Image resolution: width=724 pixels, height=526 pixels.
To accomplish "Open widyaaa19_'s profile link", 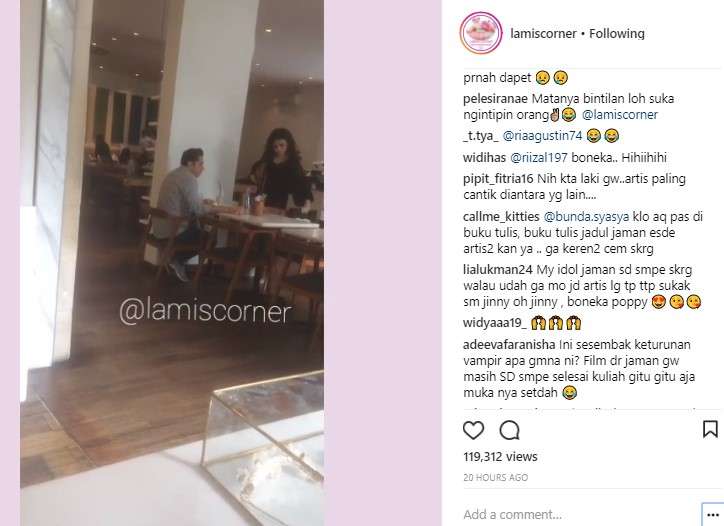I will pyautogui.click(x=495, y=323).
